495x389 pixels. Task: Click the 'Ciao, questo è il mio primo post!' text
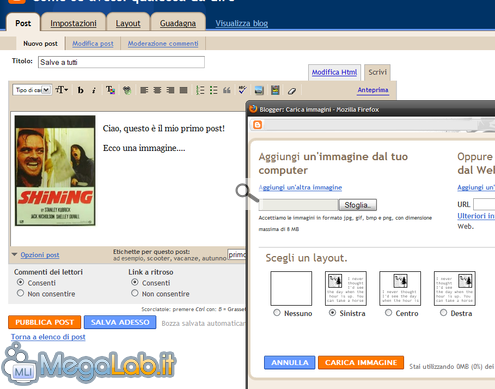164,128
